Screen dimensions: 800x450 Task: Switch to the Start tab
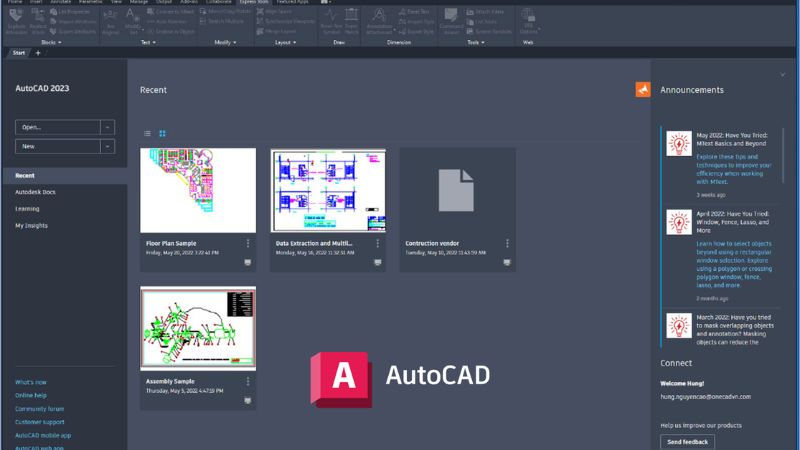click(x=18, y=53)
